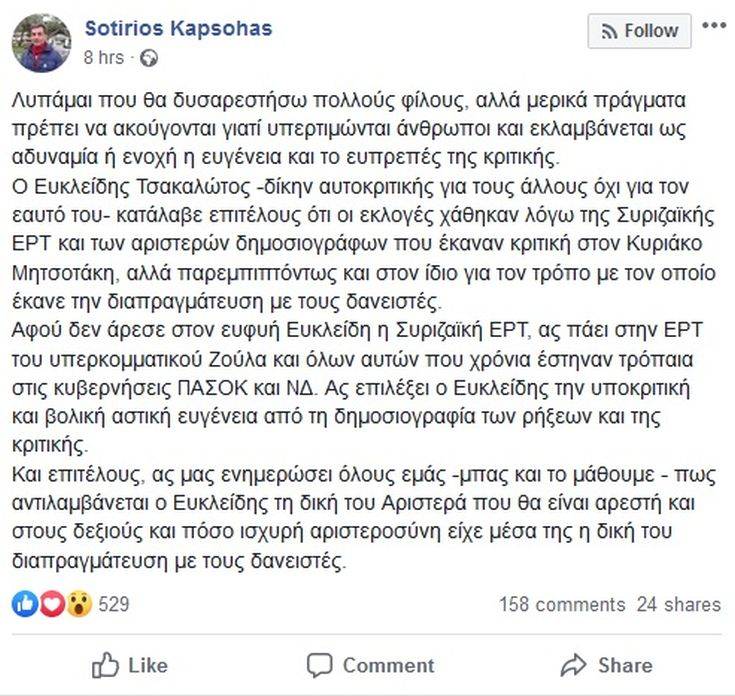Open the Sotirios Kapsohas name link
Viewport: 735px width, 696px height.
(178, 28)
